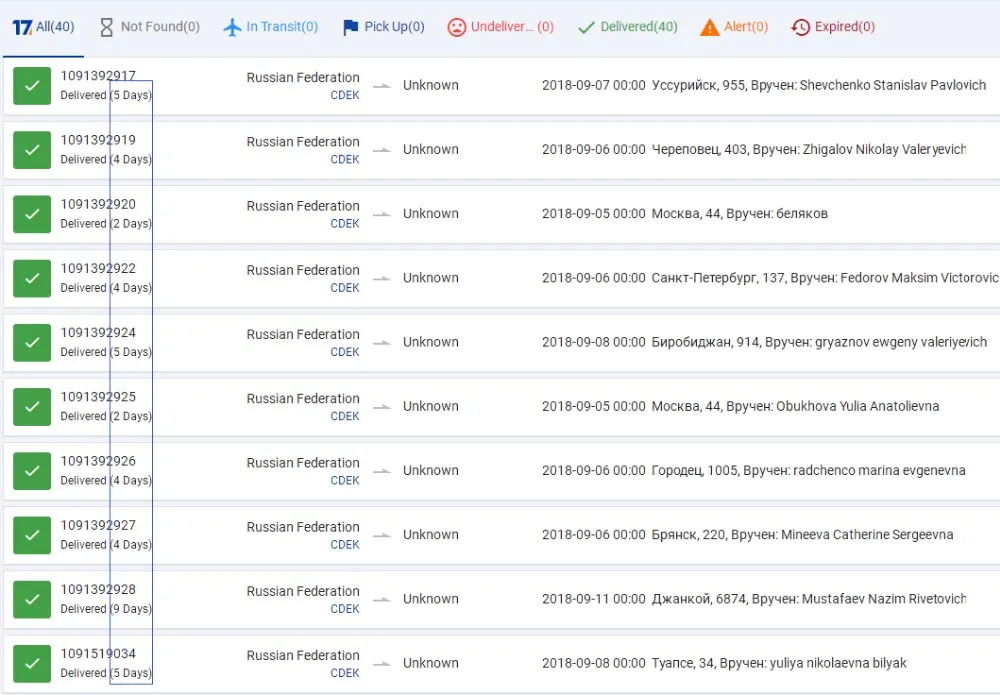This screenshot has height=695, width=1000.
Task: Click green check icon for 1091392922
Action: (x=32, y=278)
